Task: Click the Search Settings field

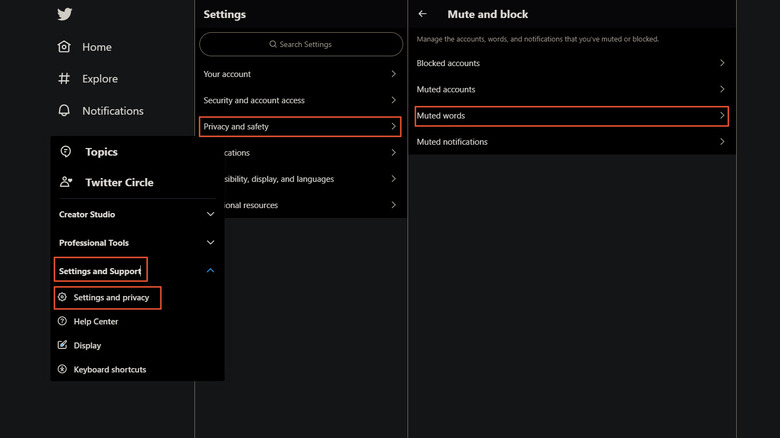Action: (x=300, y=44)
